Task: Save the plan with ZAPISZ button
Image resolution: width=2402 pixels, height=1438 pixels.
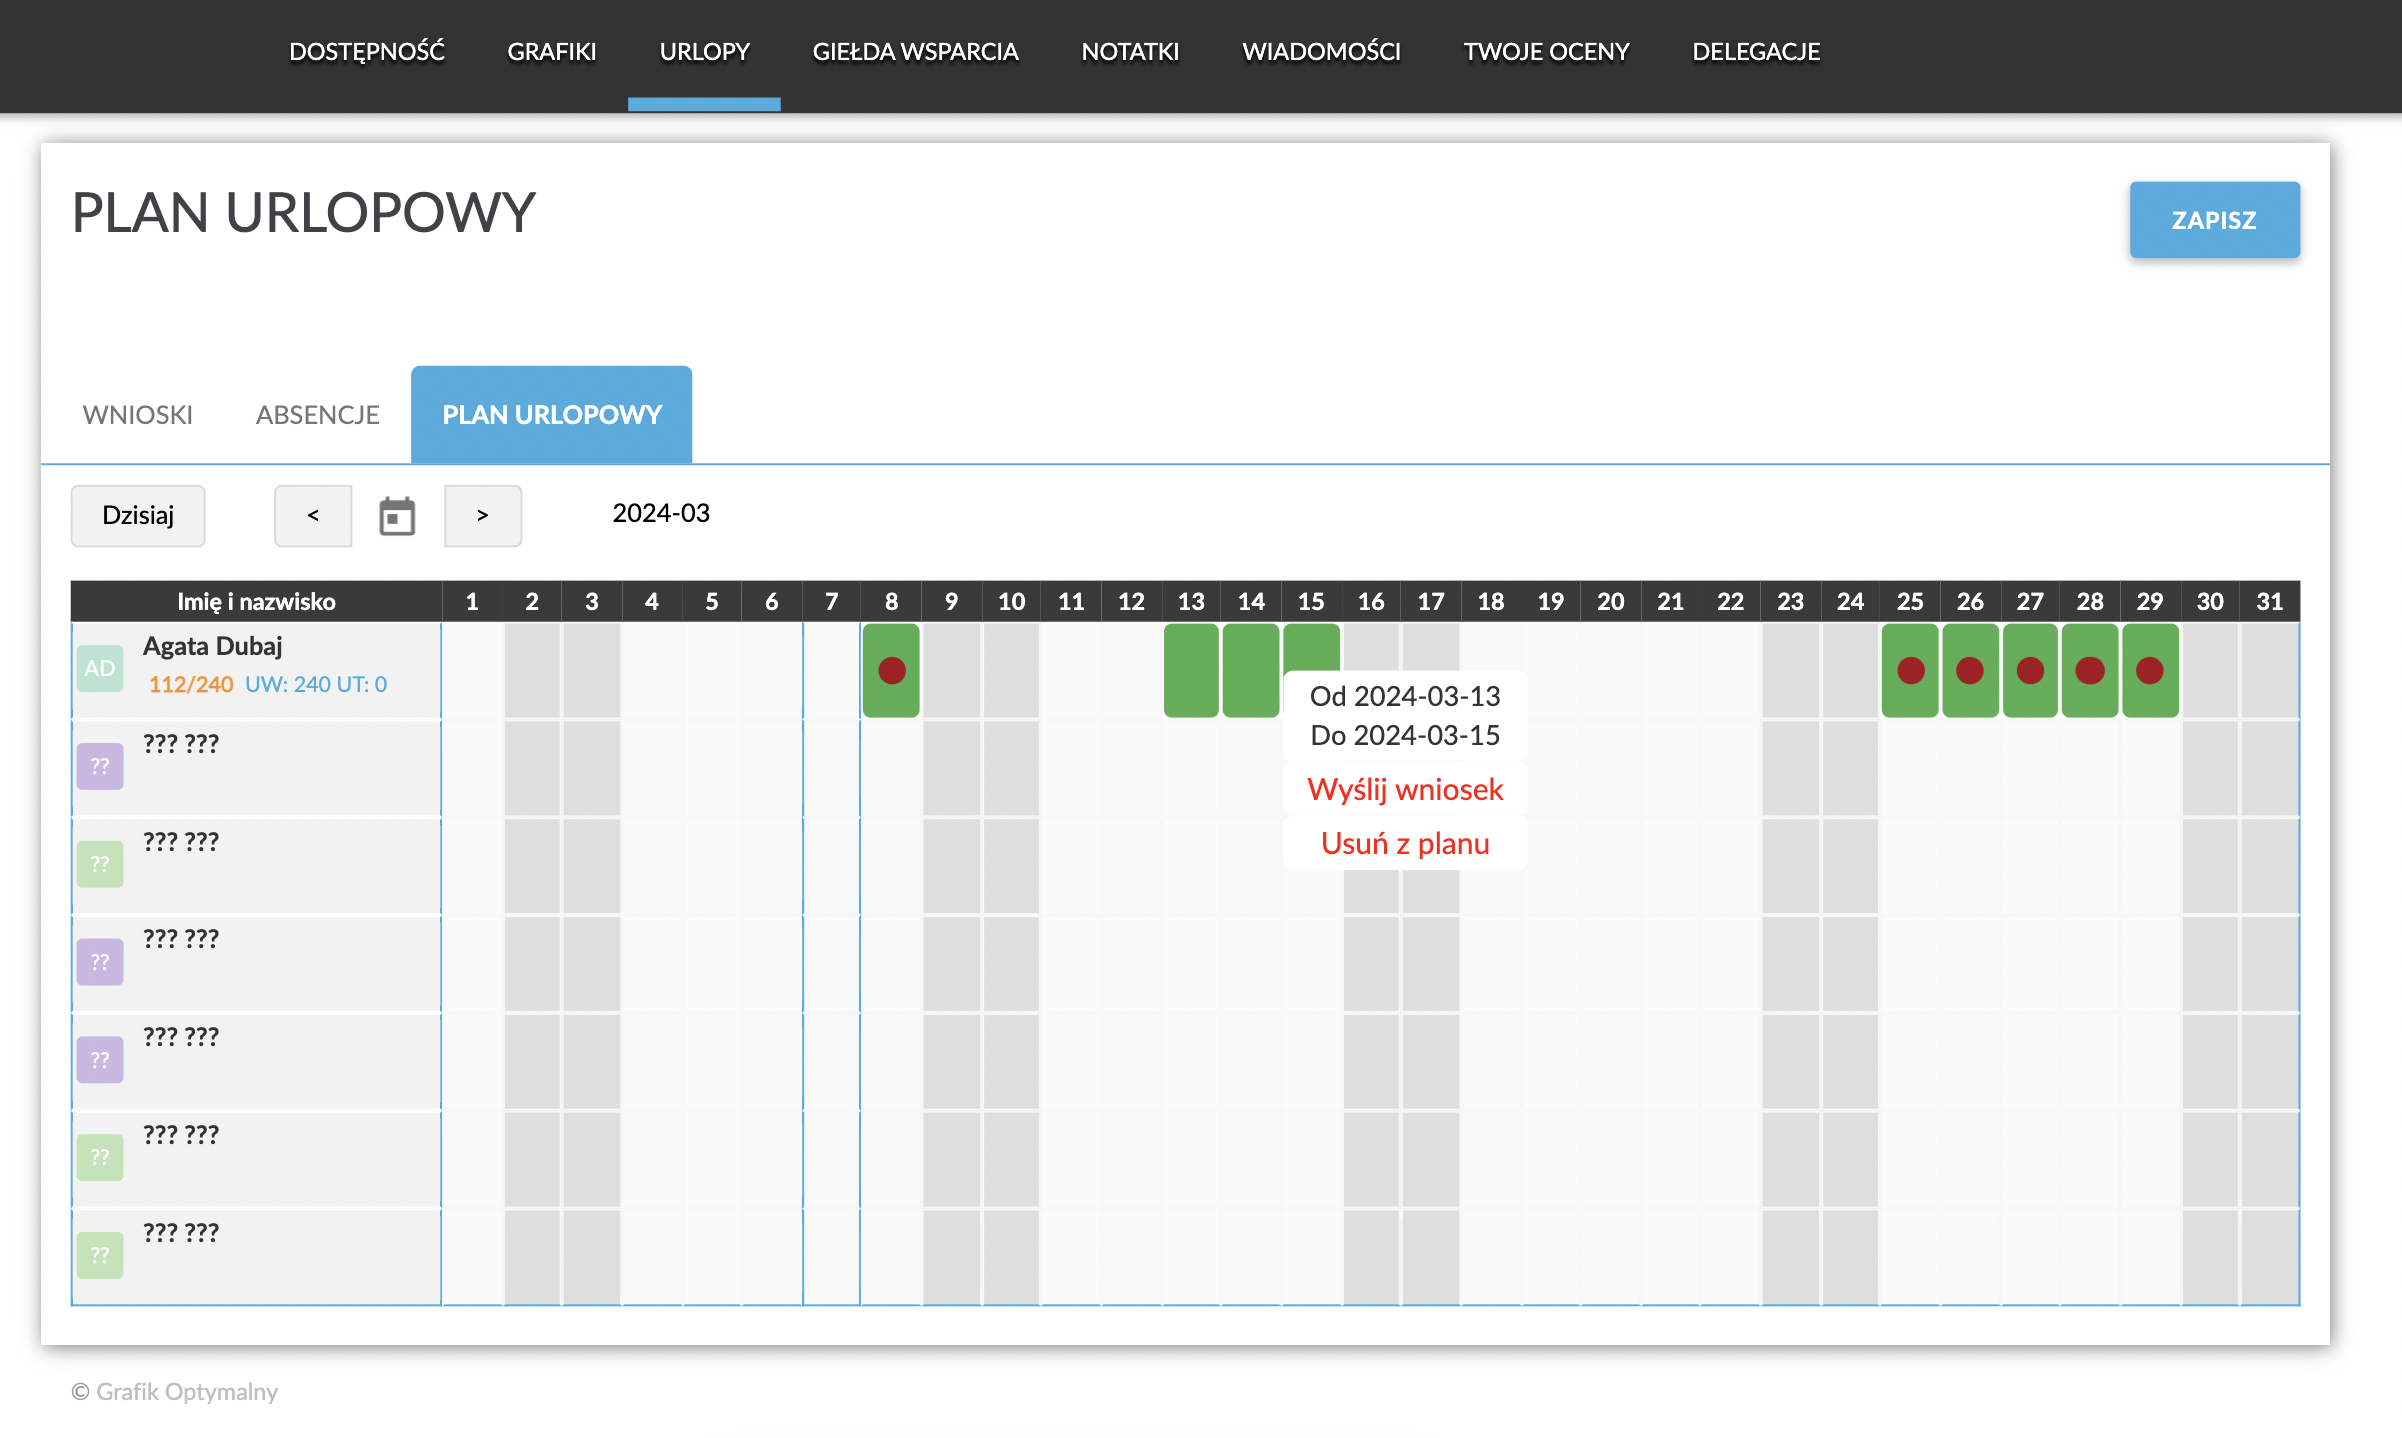Action: [2214, 220]
